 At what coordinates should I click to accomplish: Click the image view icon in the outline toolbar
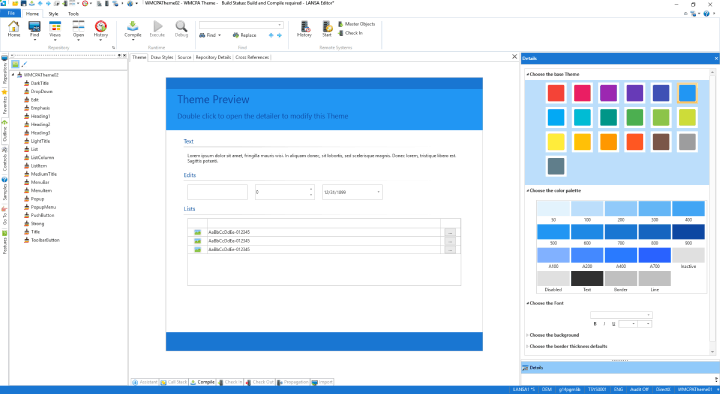[x=16, y=64]
